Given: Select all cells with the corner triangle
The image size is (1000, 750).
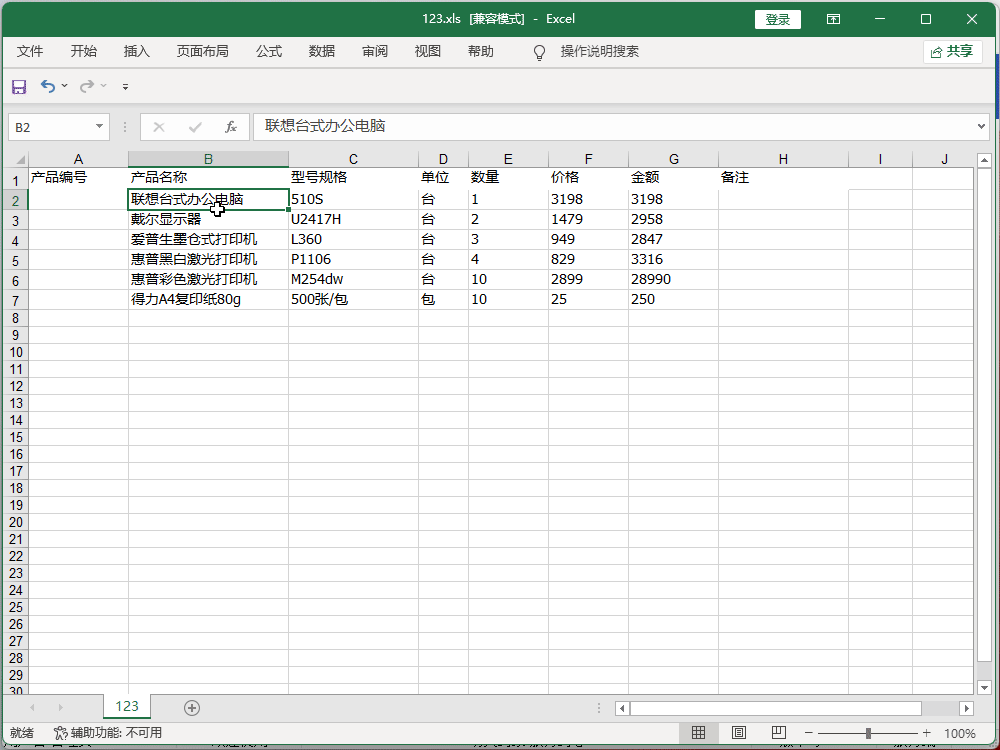Looking at the screenshot, I should (19, 159).
